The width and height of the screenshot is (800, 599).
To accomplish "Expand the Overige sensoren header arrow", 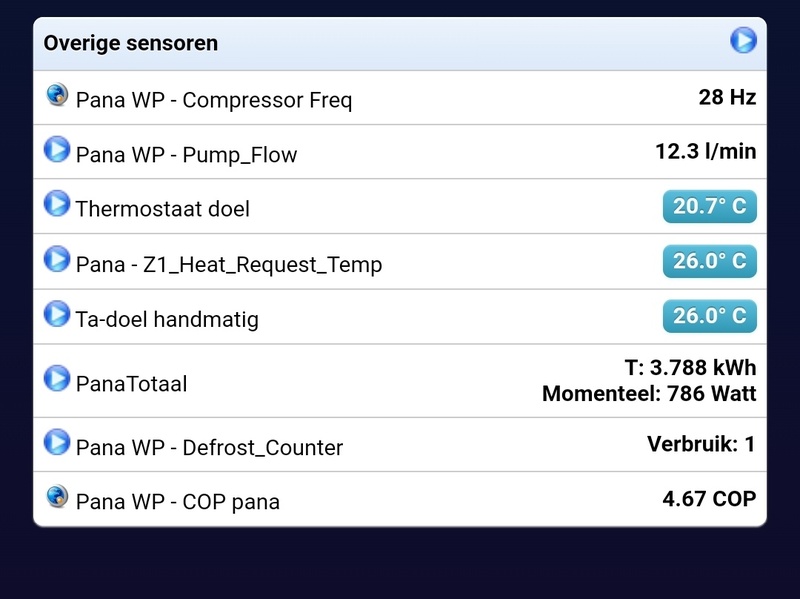I will pos(743,40).
